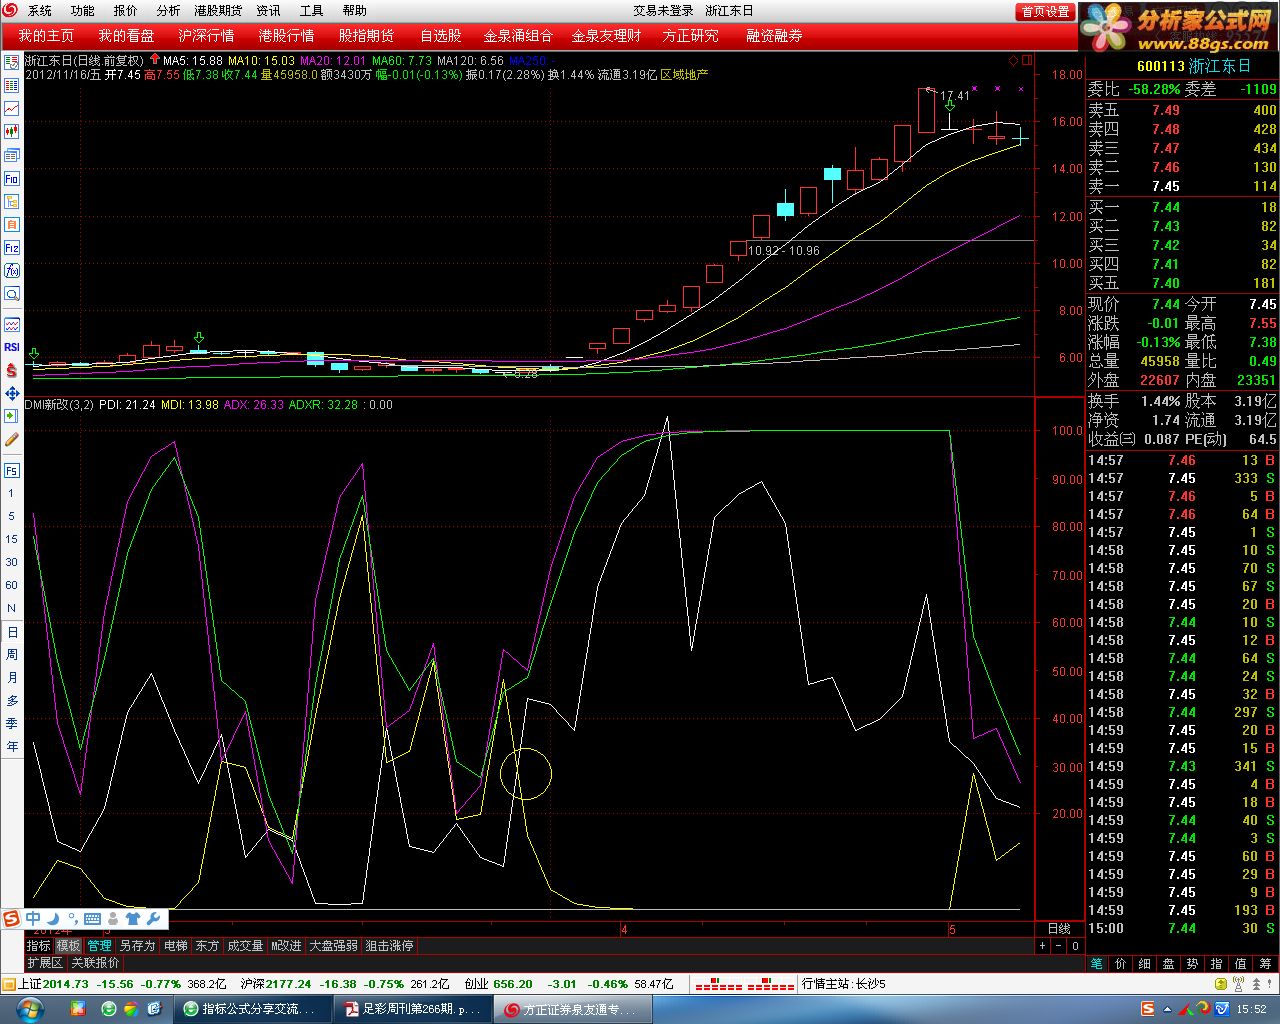Viewport: 1280px width, 1024px height.
Task: Select the 周 weekly period button
Action: pos(12,655)
